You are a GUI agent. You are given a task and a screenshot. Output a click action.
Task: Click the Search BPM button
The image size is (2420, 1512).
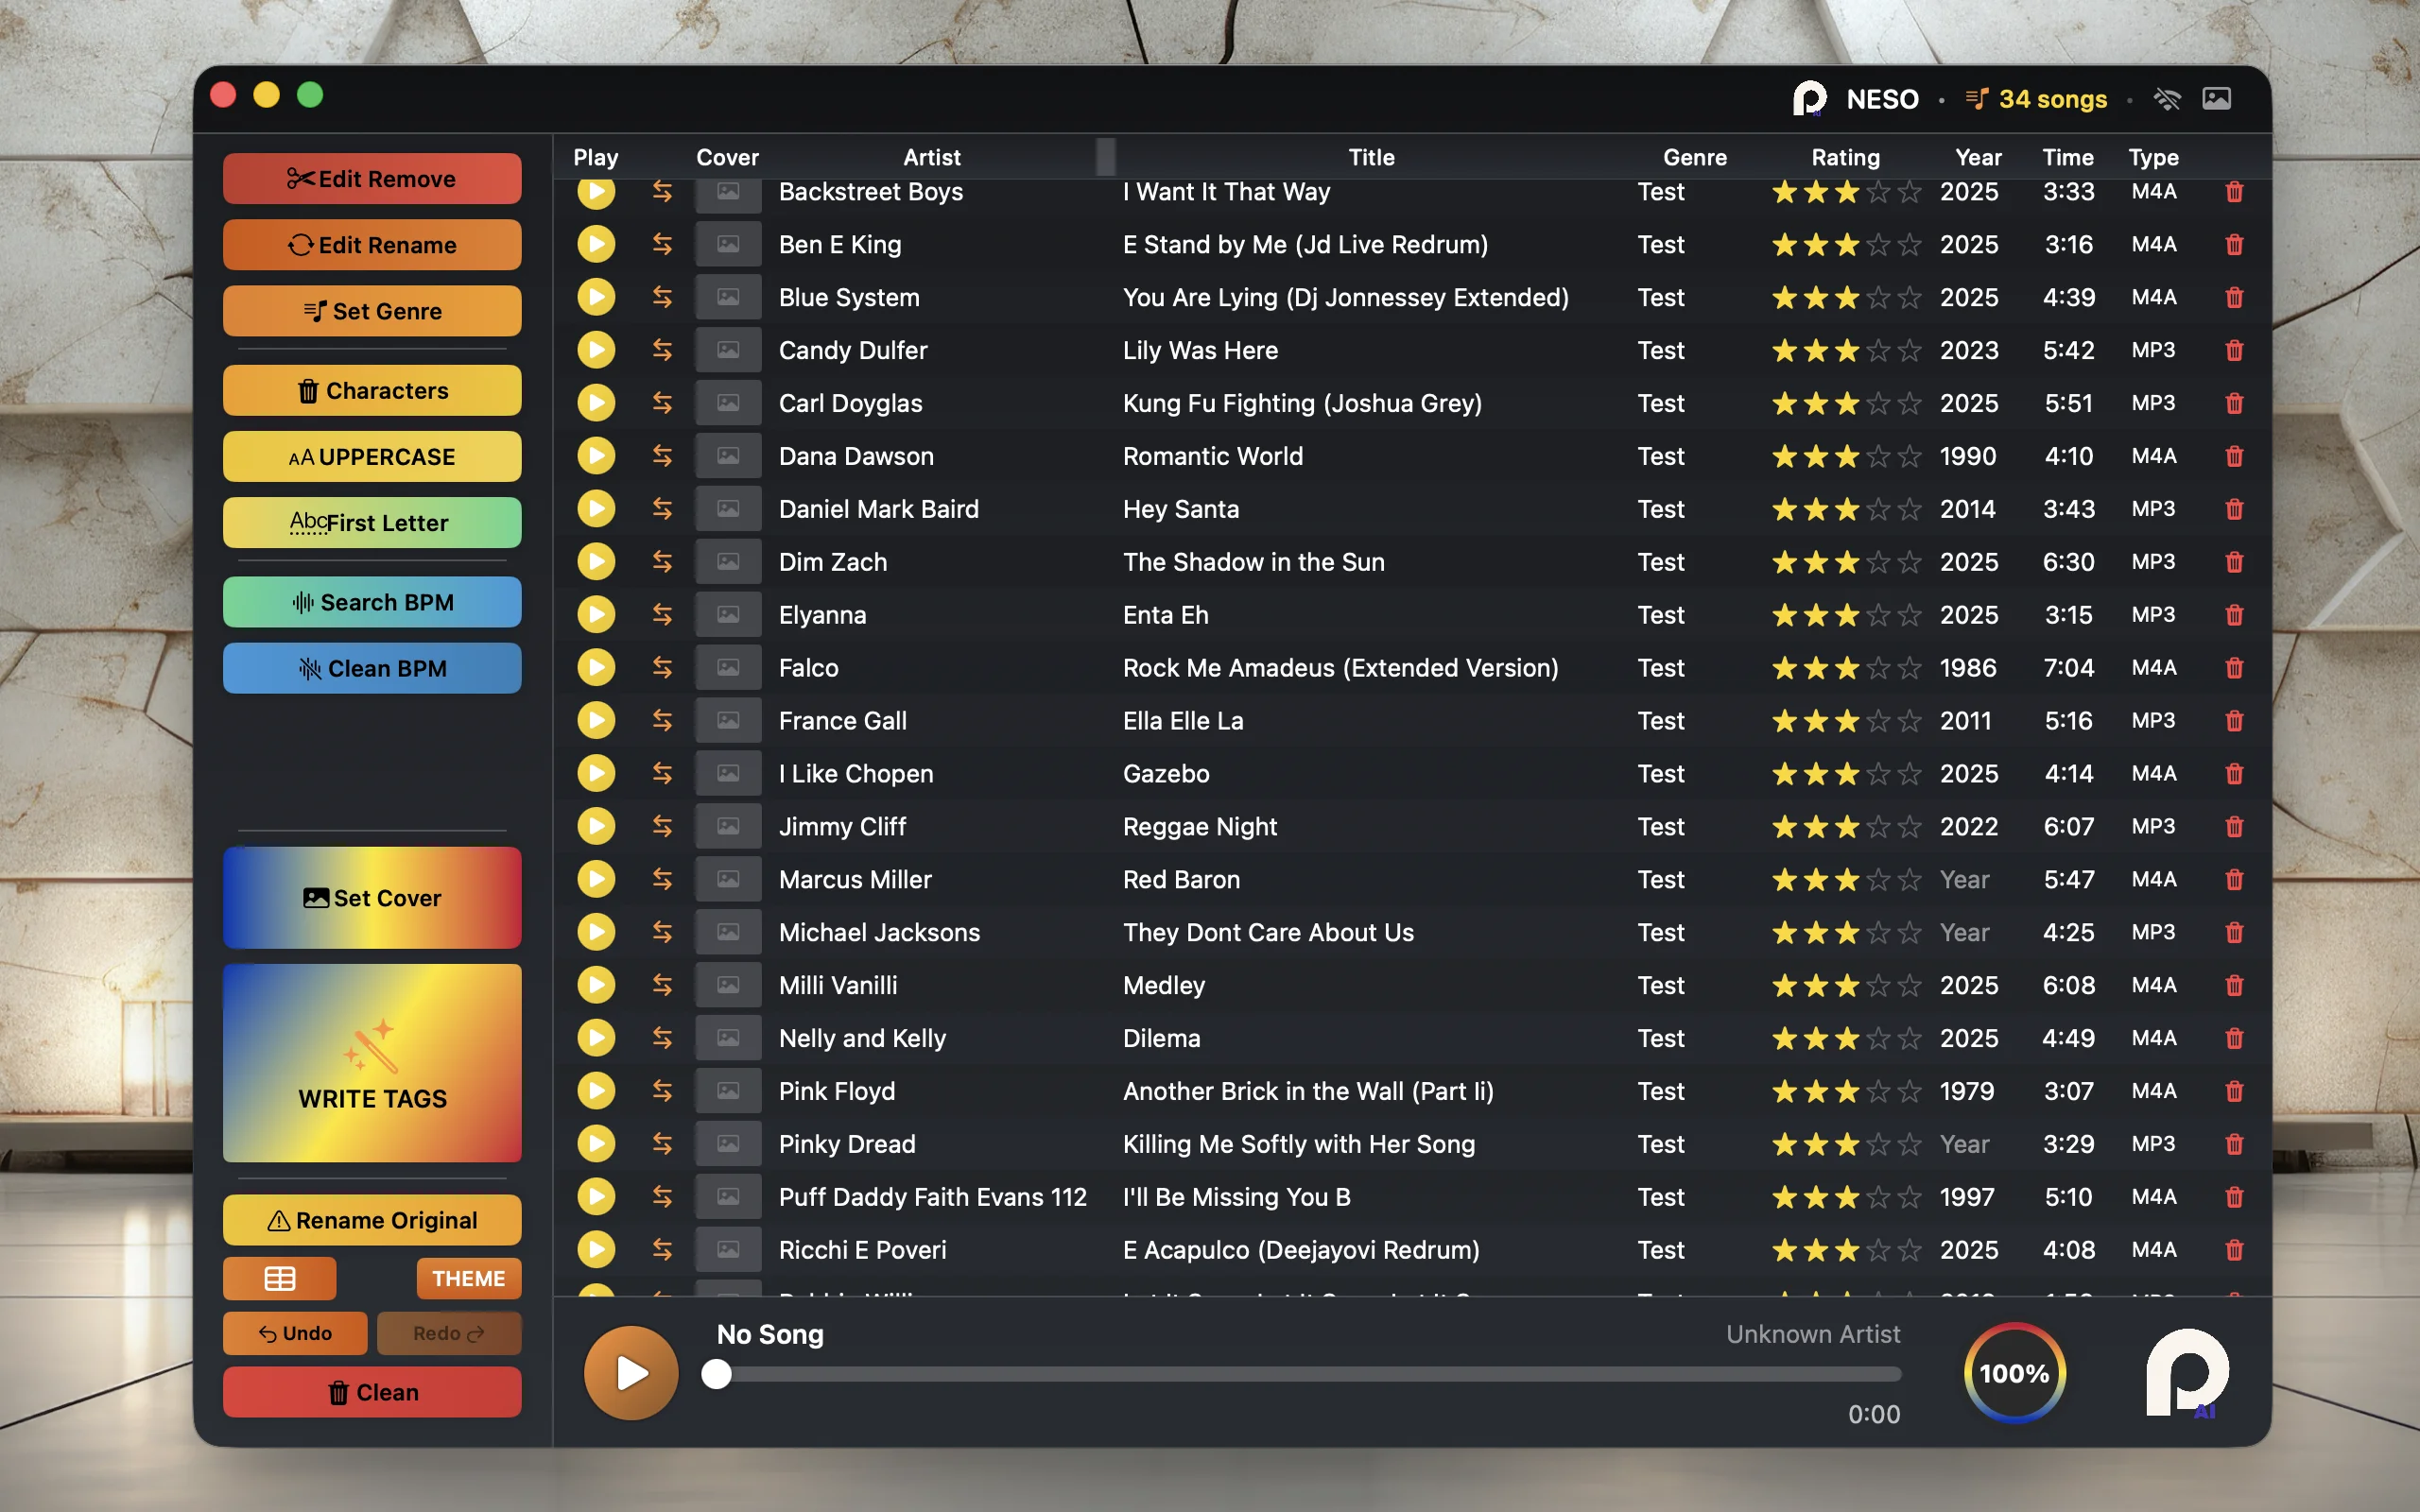pos(372,602)
